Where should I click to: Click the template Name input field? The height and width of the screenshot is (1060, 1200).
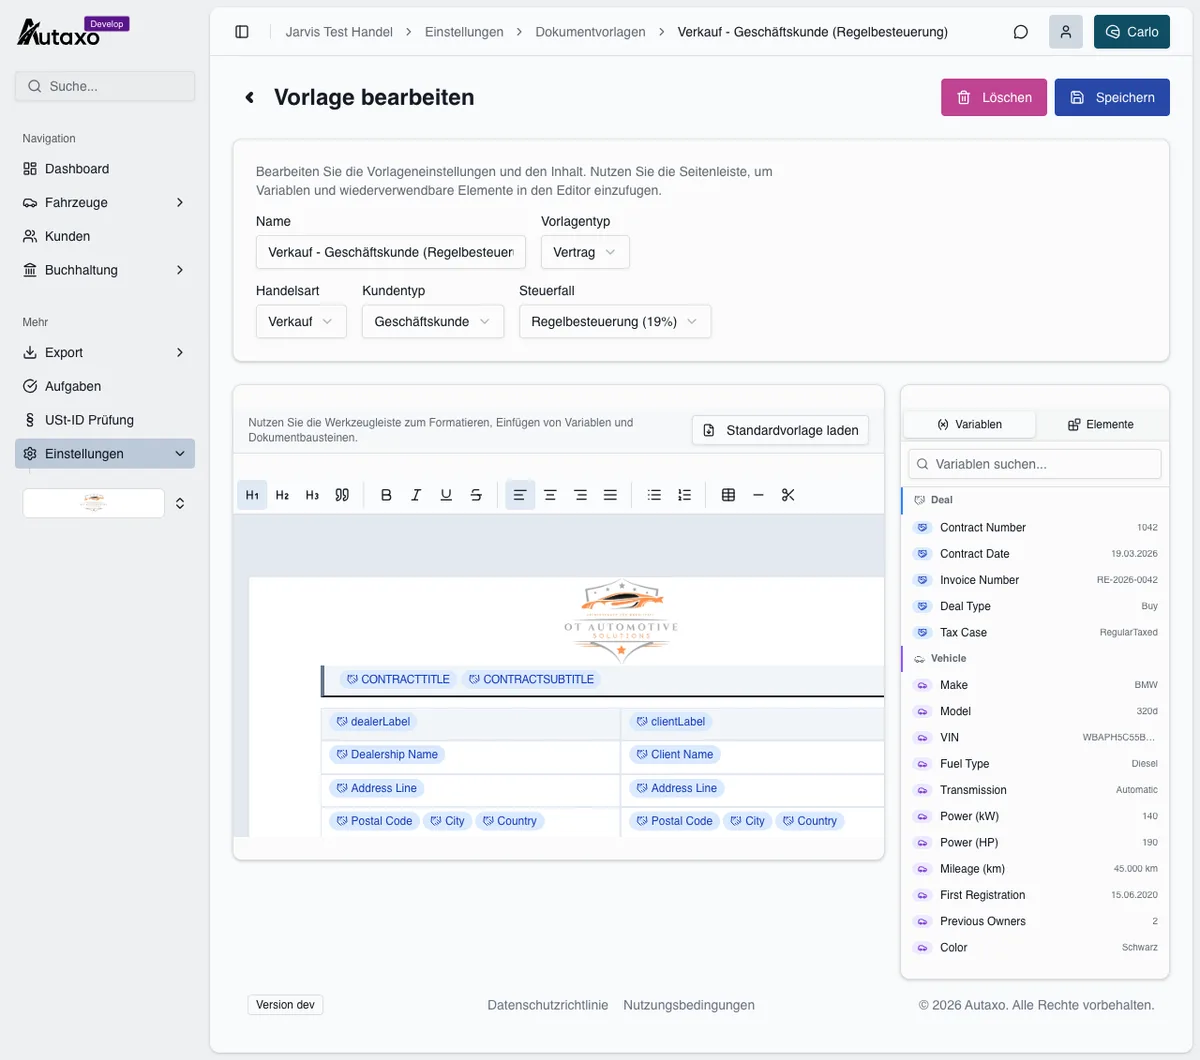pos(391,252)
